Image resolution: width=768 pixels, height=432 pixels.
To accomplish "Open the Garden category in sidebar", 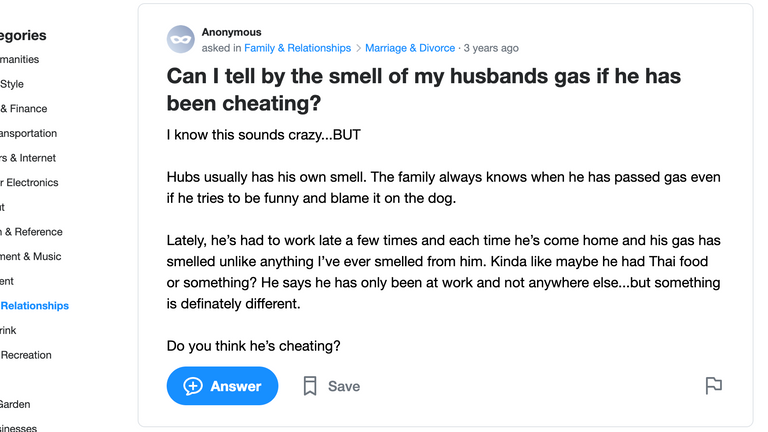I will [x=15, y=404].
